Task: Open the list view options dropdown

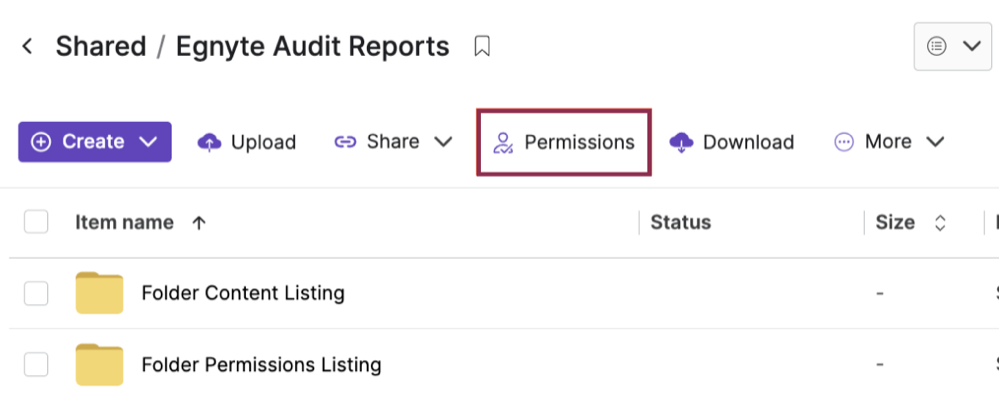Action: tap(952, 46)
